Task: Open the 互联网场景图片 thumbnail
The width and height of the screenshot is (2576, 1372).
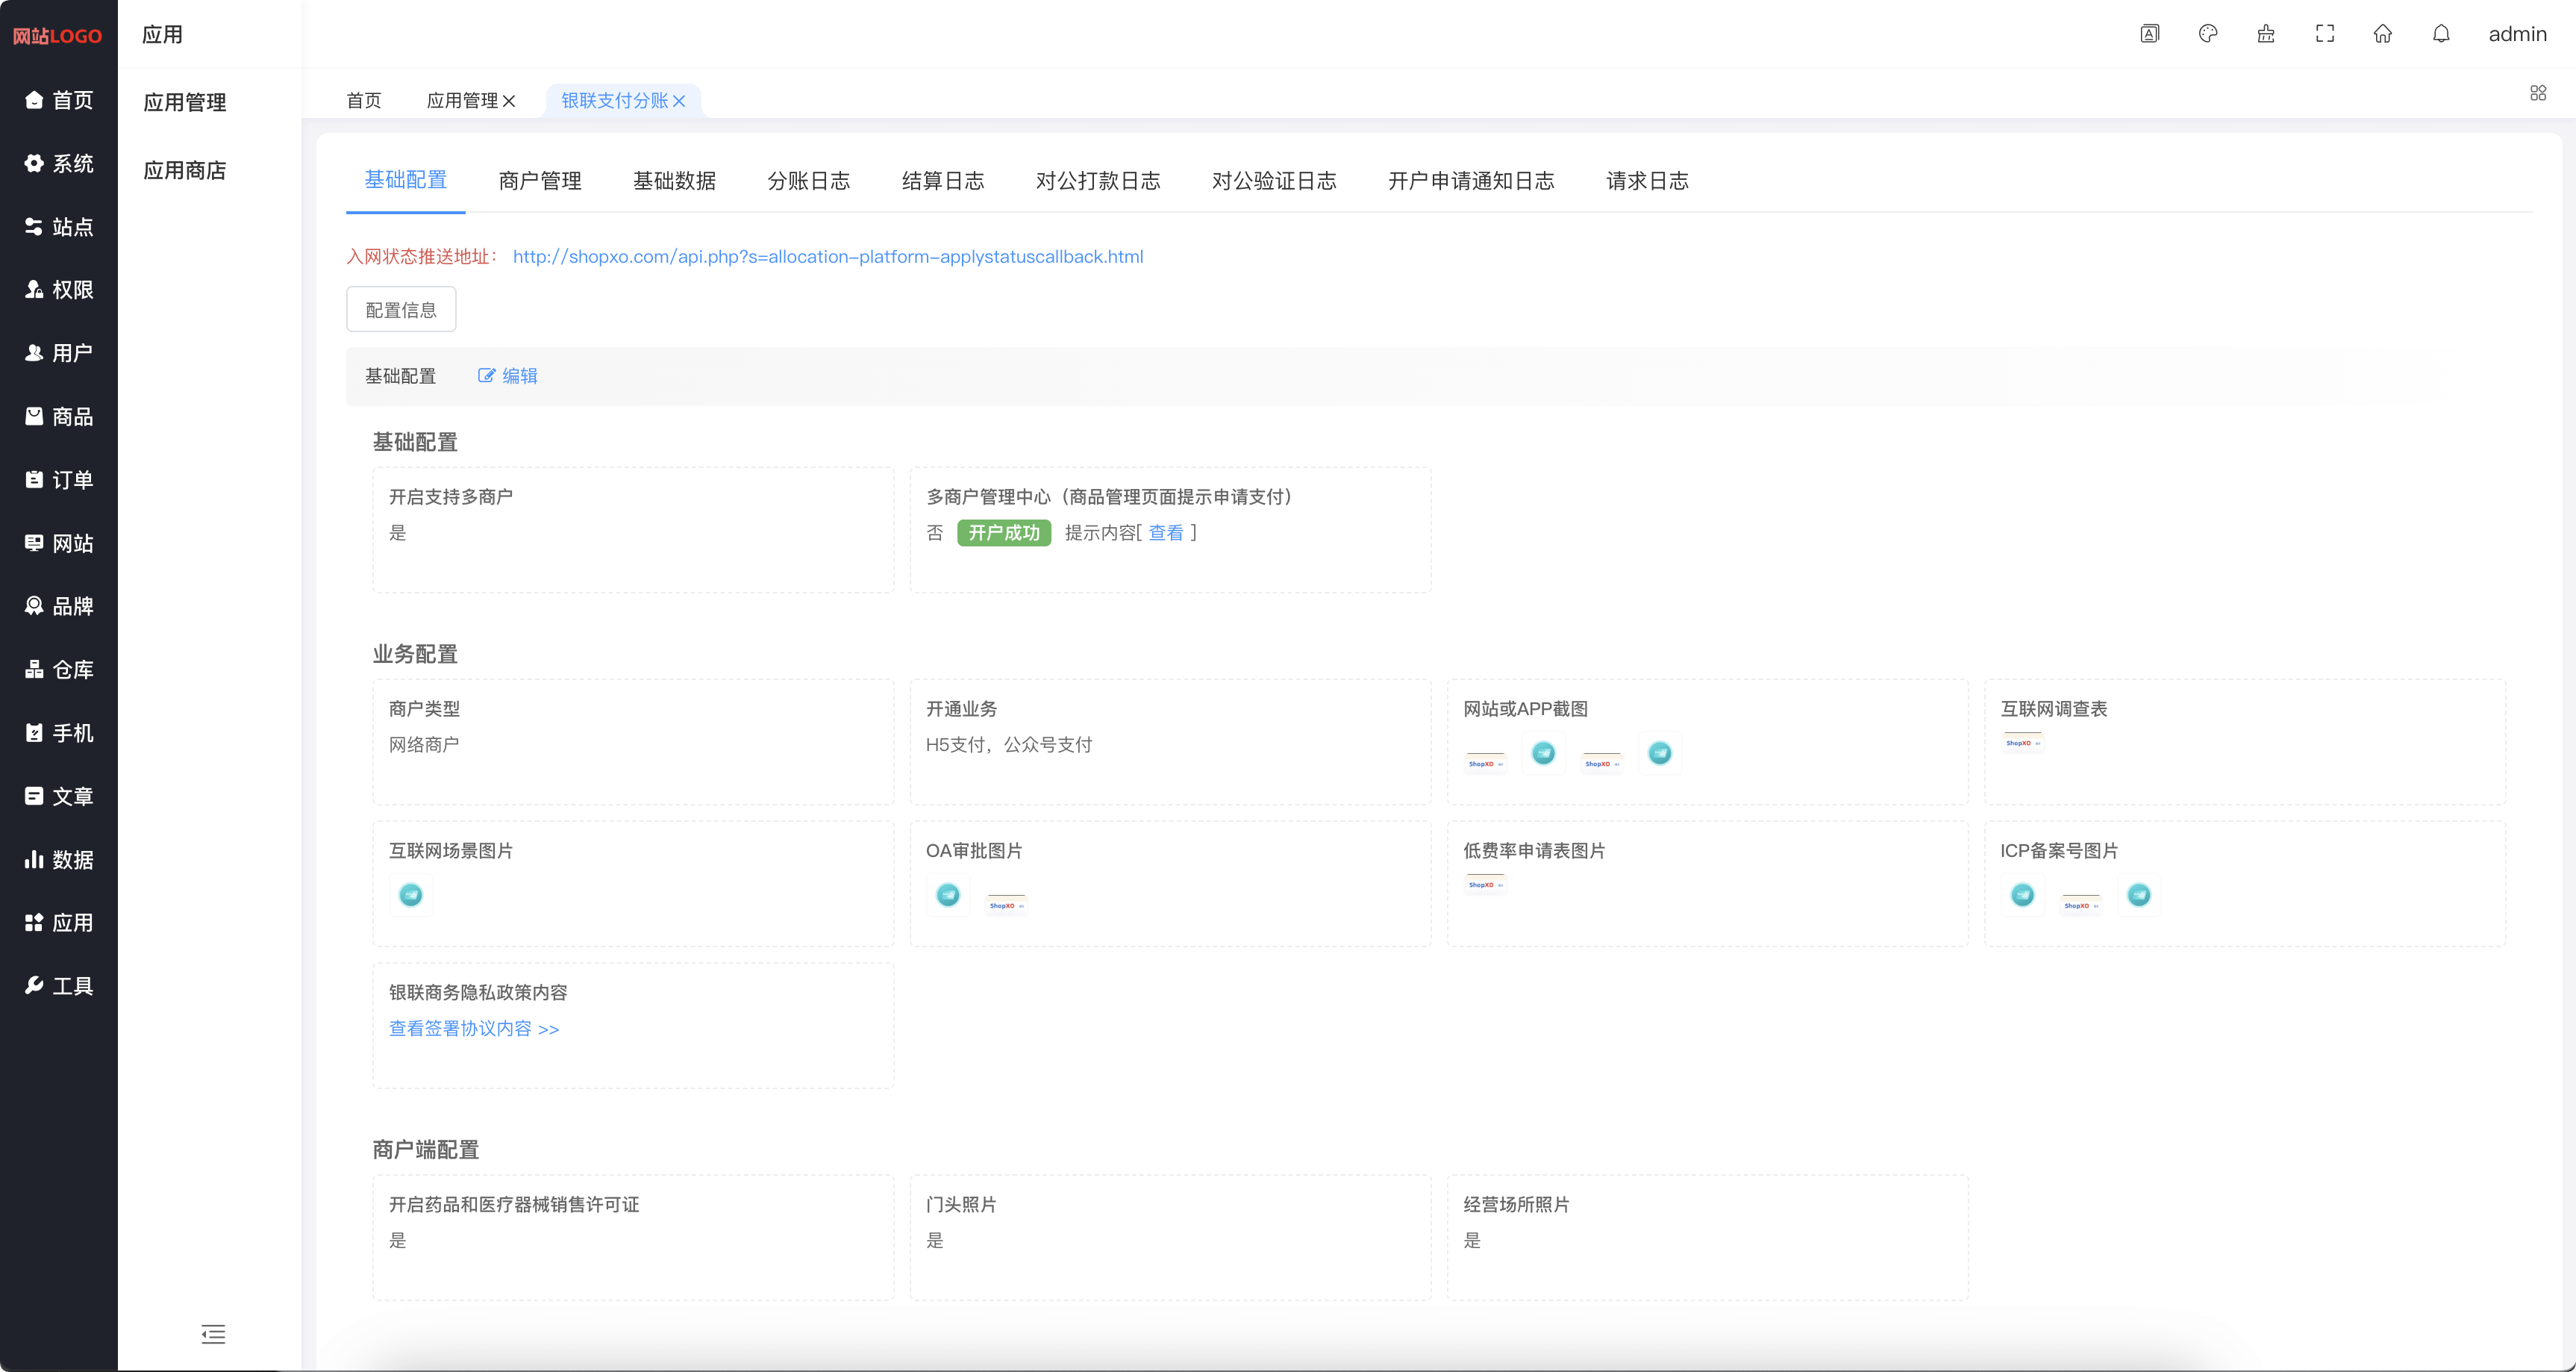Action: 410,895
